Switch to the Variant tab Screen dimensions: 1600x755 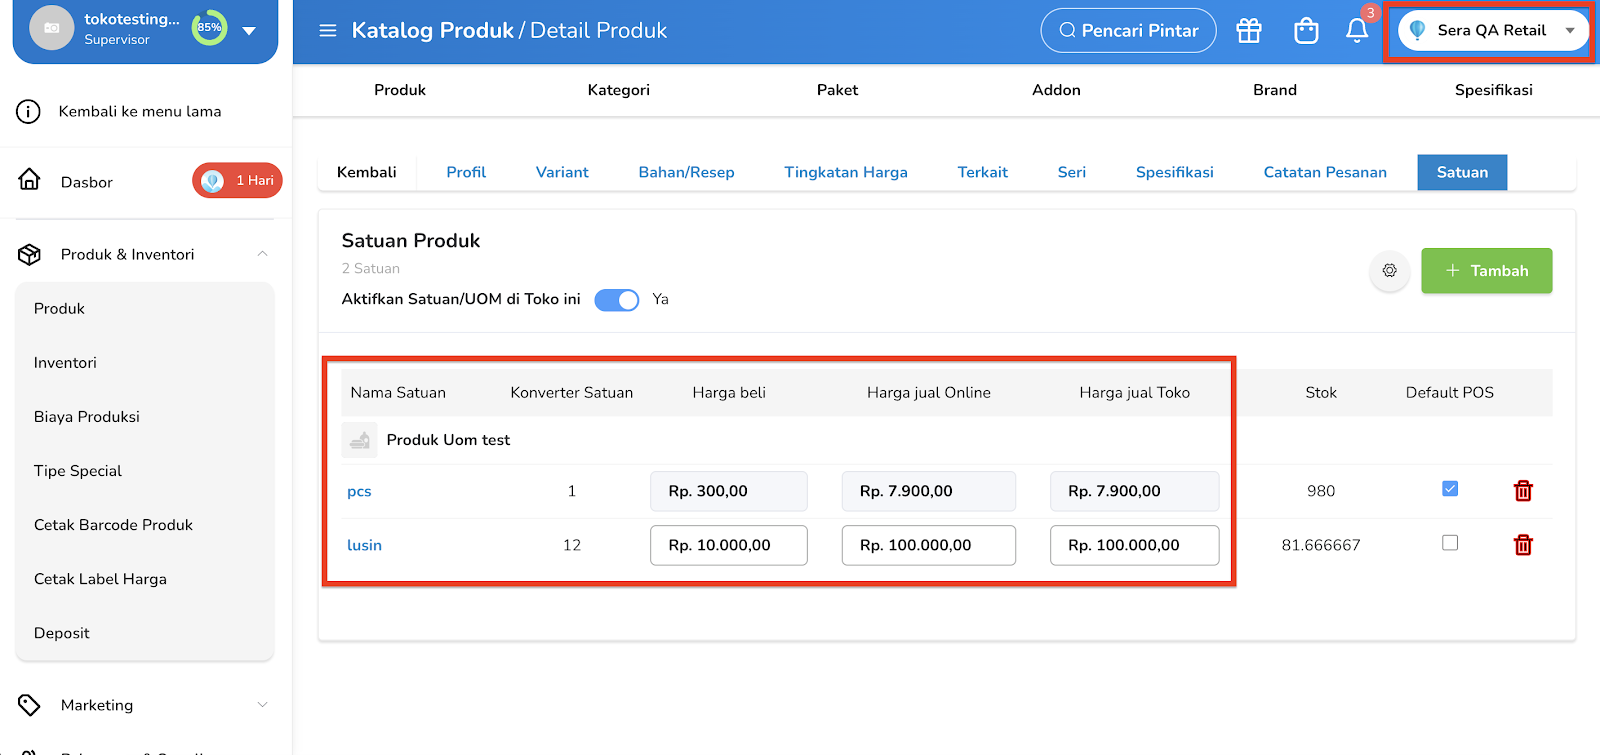(x=562, y=172)
